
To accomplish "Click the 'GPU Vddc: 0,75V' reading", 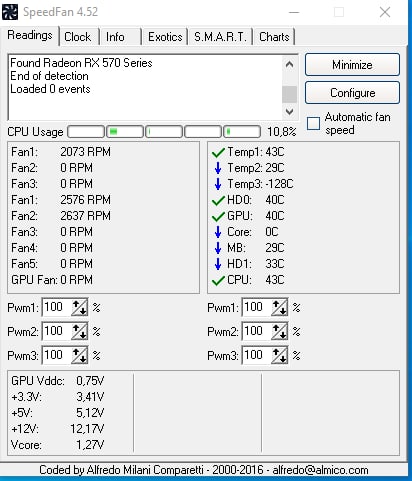I will (x=58, y=381).
